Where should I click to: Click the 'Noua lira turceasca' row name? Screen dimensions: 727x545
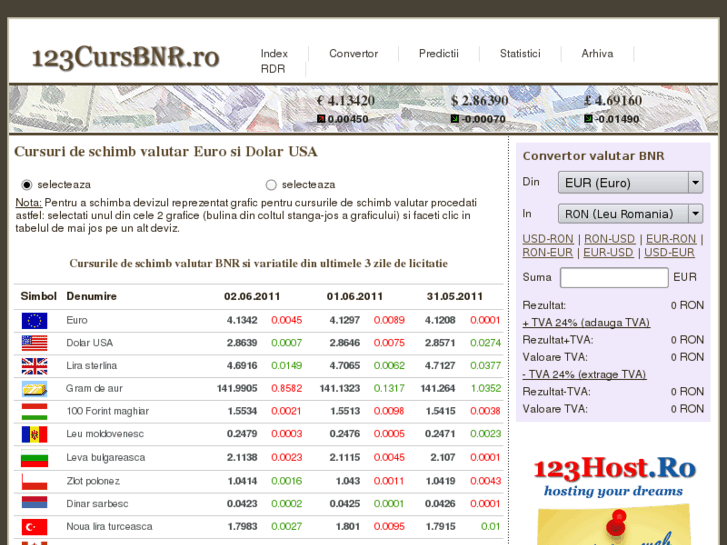tap(109, 527)
